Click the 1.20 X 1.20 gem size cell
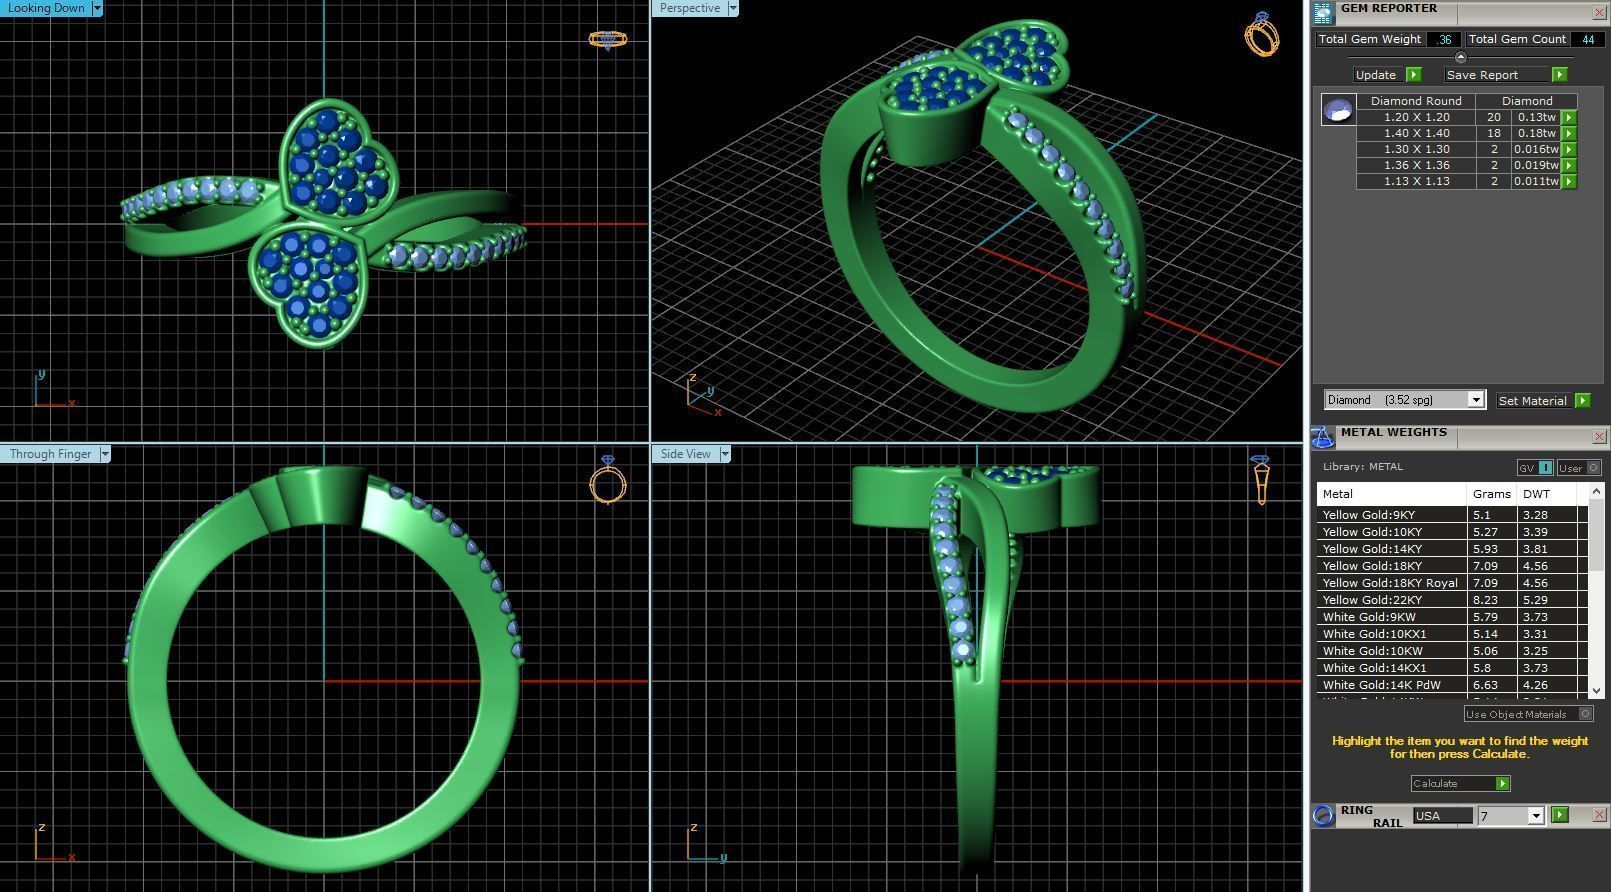This screenshot has width=1611, height=892. point(1416,117)
